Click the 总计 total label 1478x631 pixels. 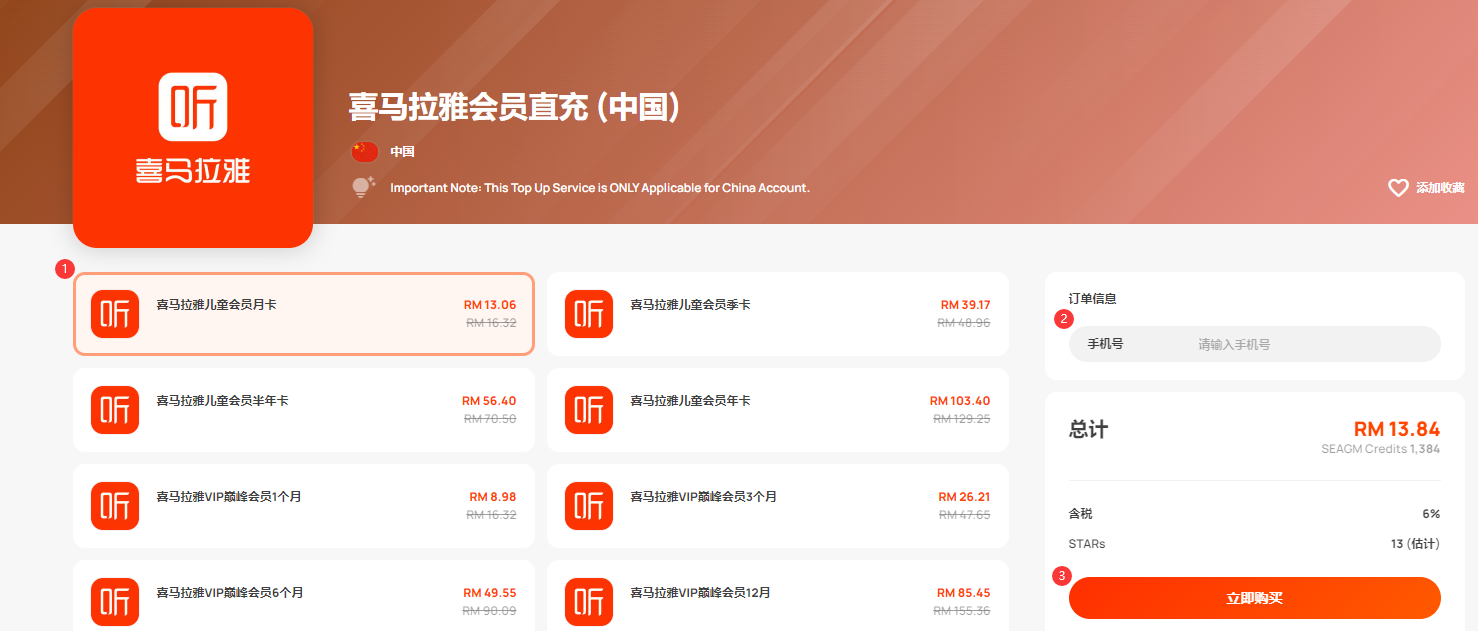point(1088,429)
